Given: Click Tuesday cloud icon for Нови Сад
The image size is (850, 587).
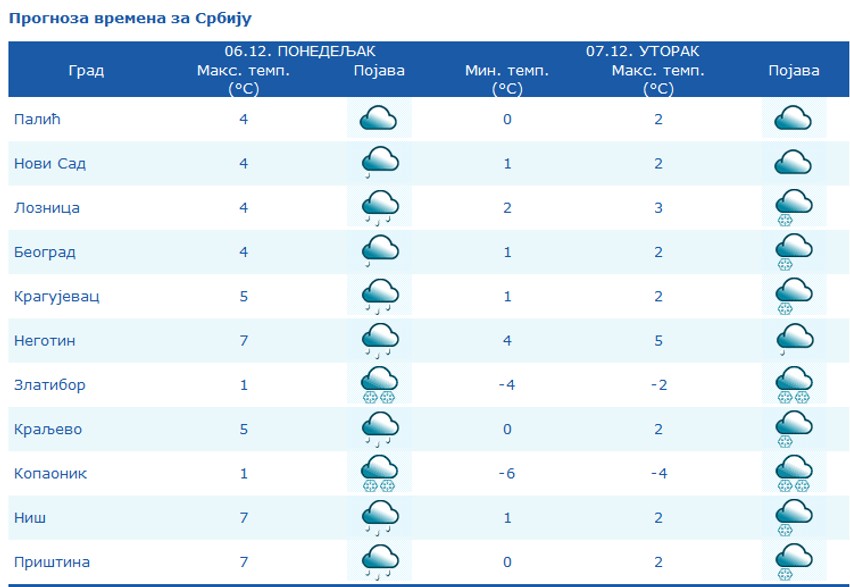Looking at the screenshot, I should coord(792,162).
